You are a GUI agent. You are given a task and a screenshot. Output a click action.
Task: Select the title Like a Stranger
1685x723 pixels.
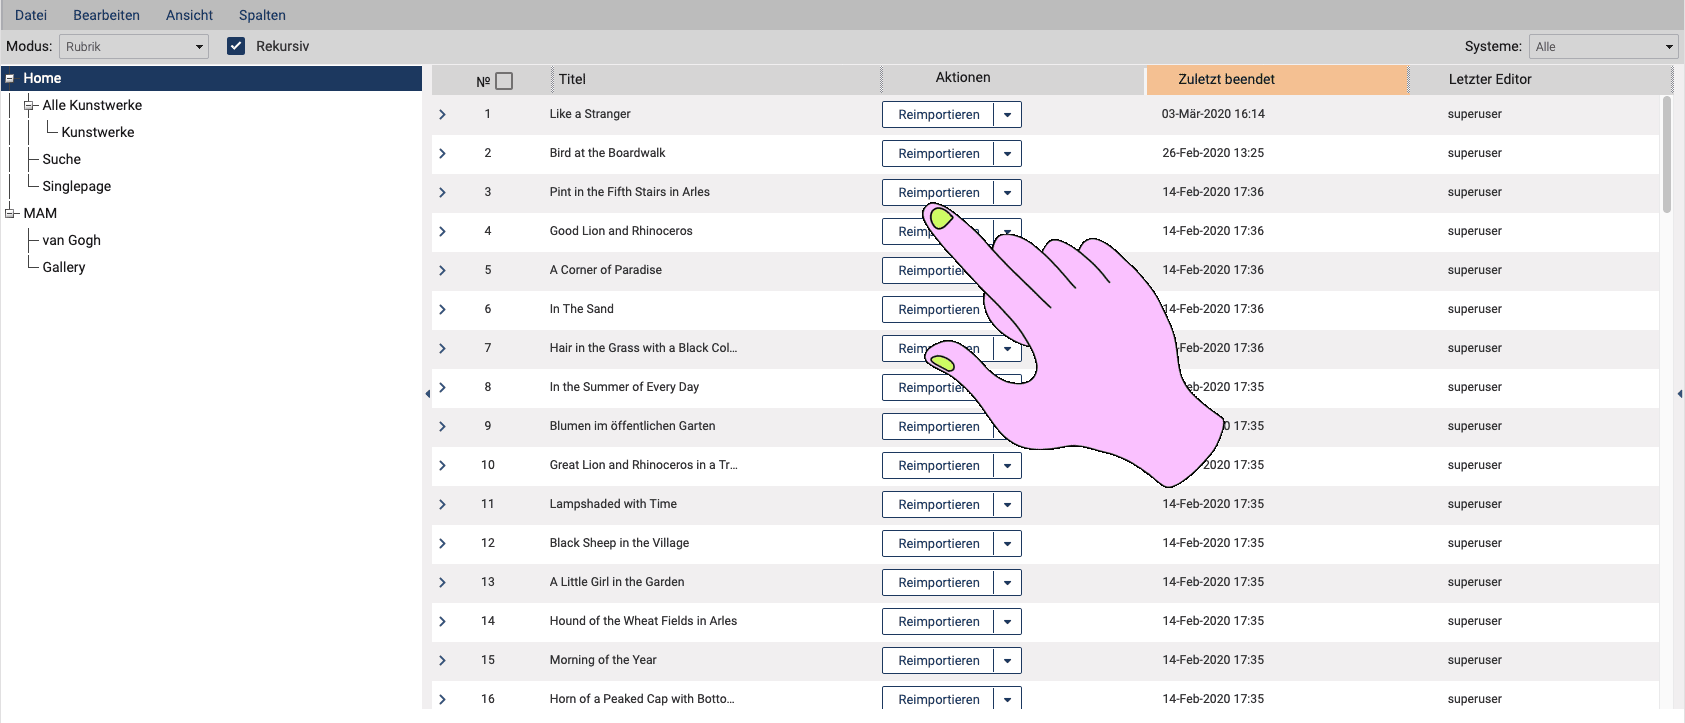[x=590, y=114]
